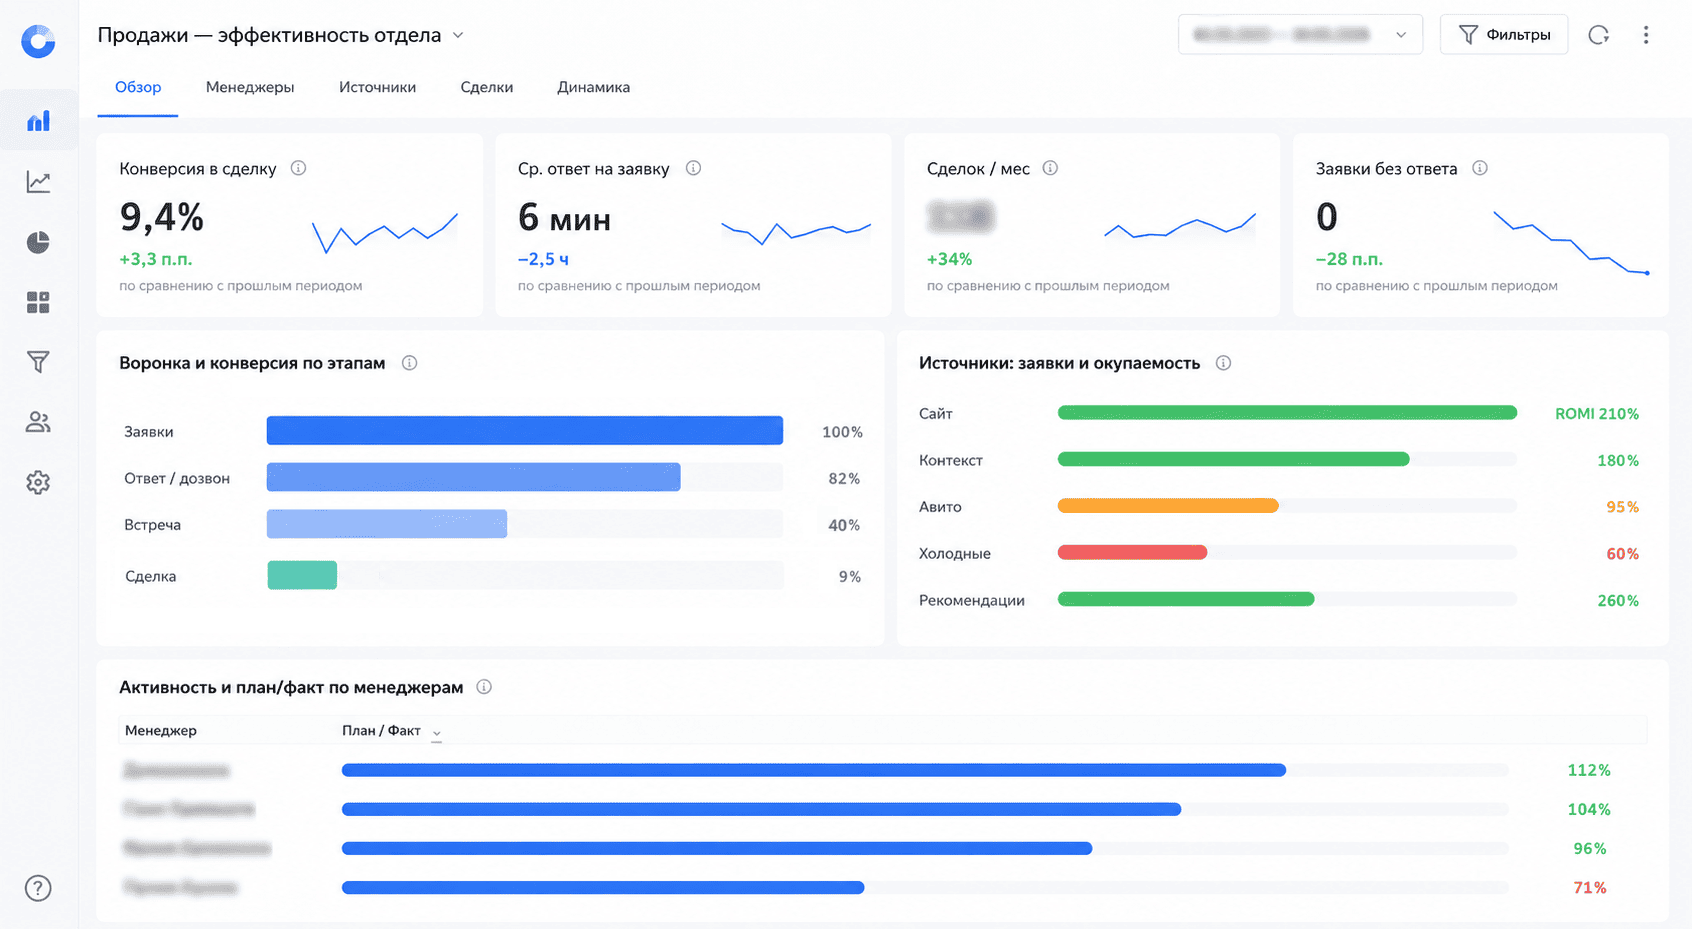Open the date range picker dropdown
Screen dimensions: 1692x929
click(1300, 35)
